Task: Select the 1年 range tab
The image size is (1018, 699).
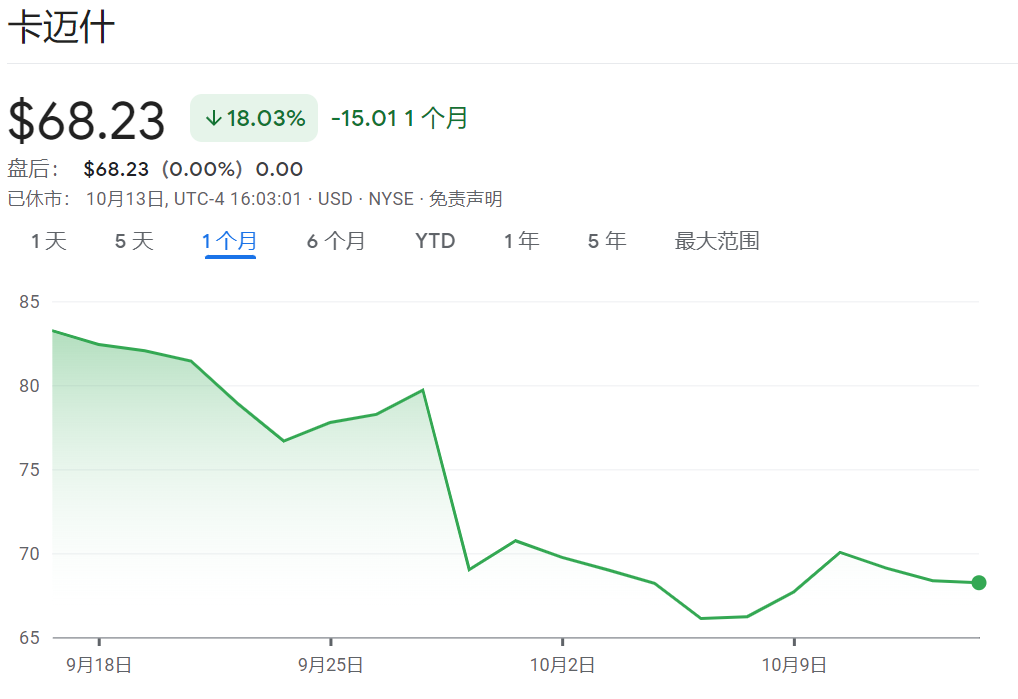Action: click(522, 241)
